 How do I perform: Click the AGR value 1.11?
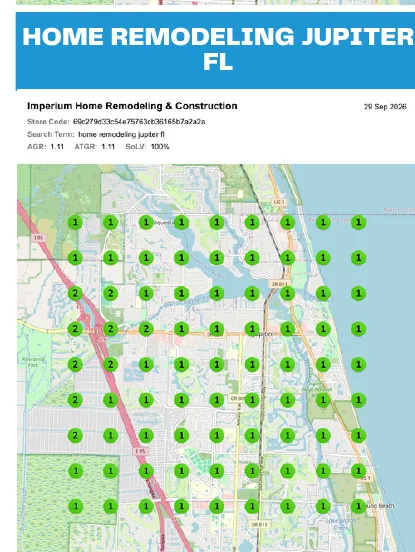57,146
